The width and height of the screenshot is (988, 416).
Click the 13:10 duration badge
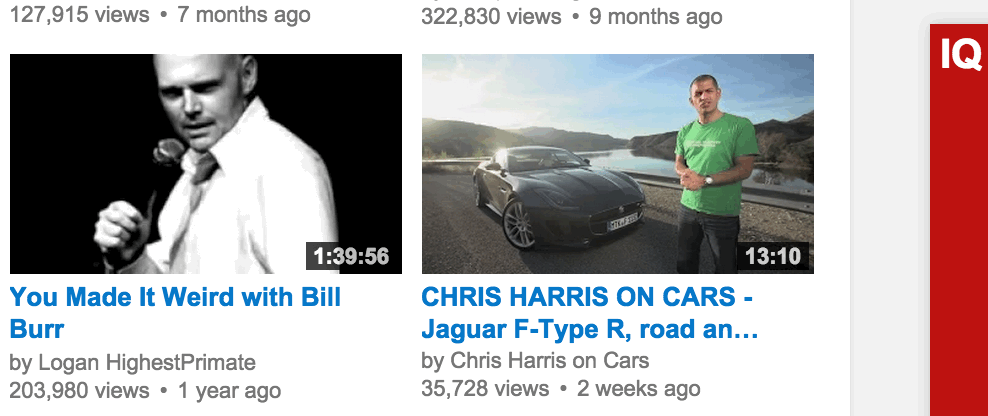(x=773, y=256)
